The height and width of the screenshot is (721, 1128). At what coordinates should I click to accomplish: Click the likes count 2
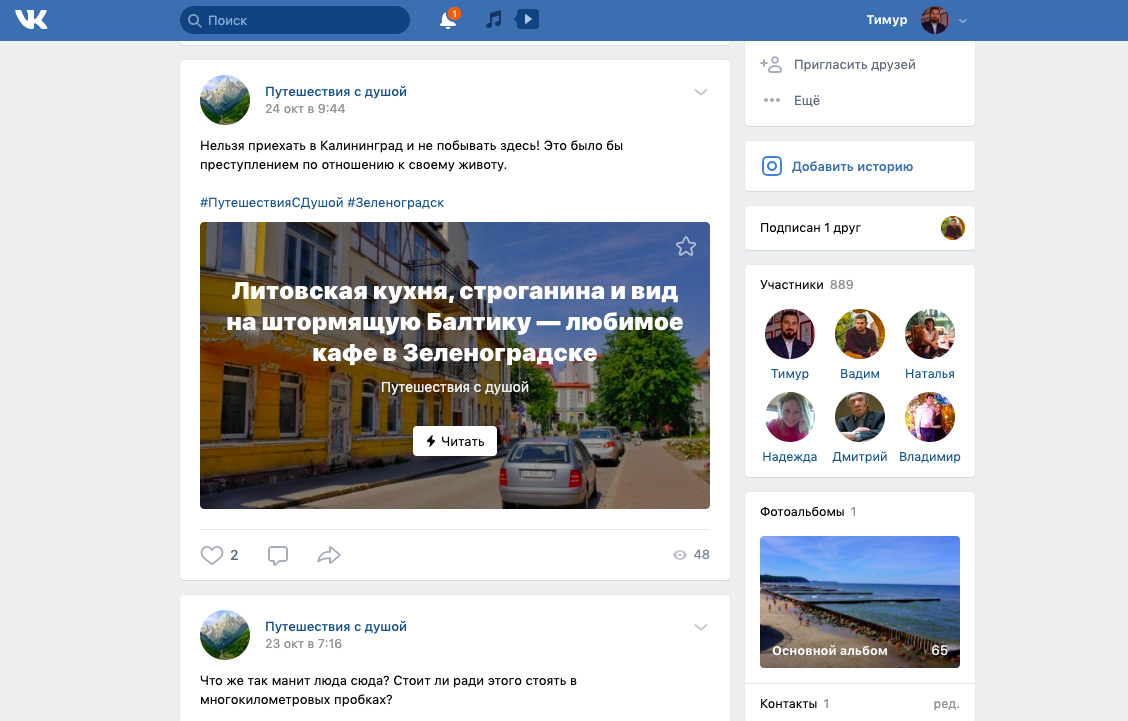coord(234,555)
